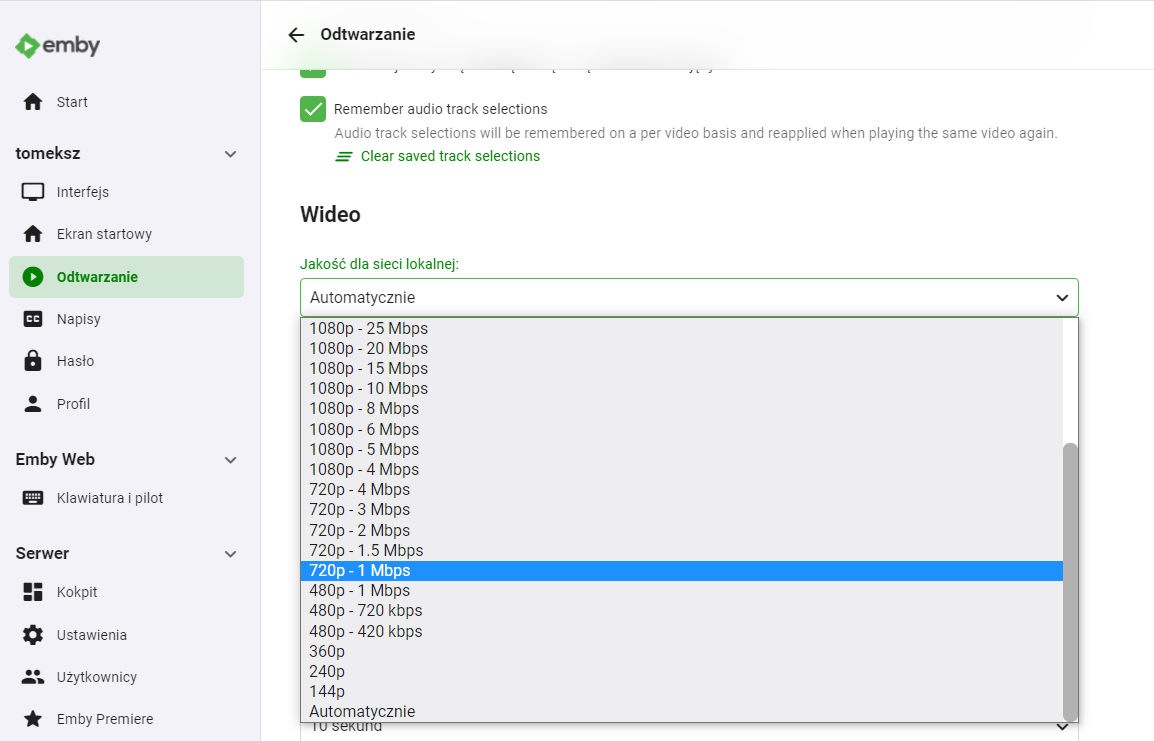The image size is (1154, 741).
Task: Click the Hasło lock icon
Action: click(x=33, y=360)
